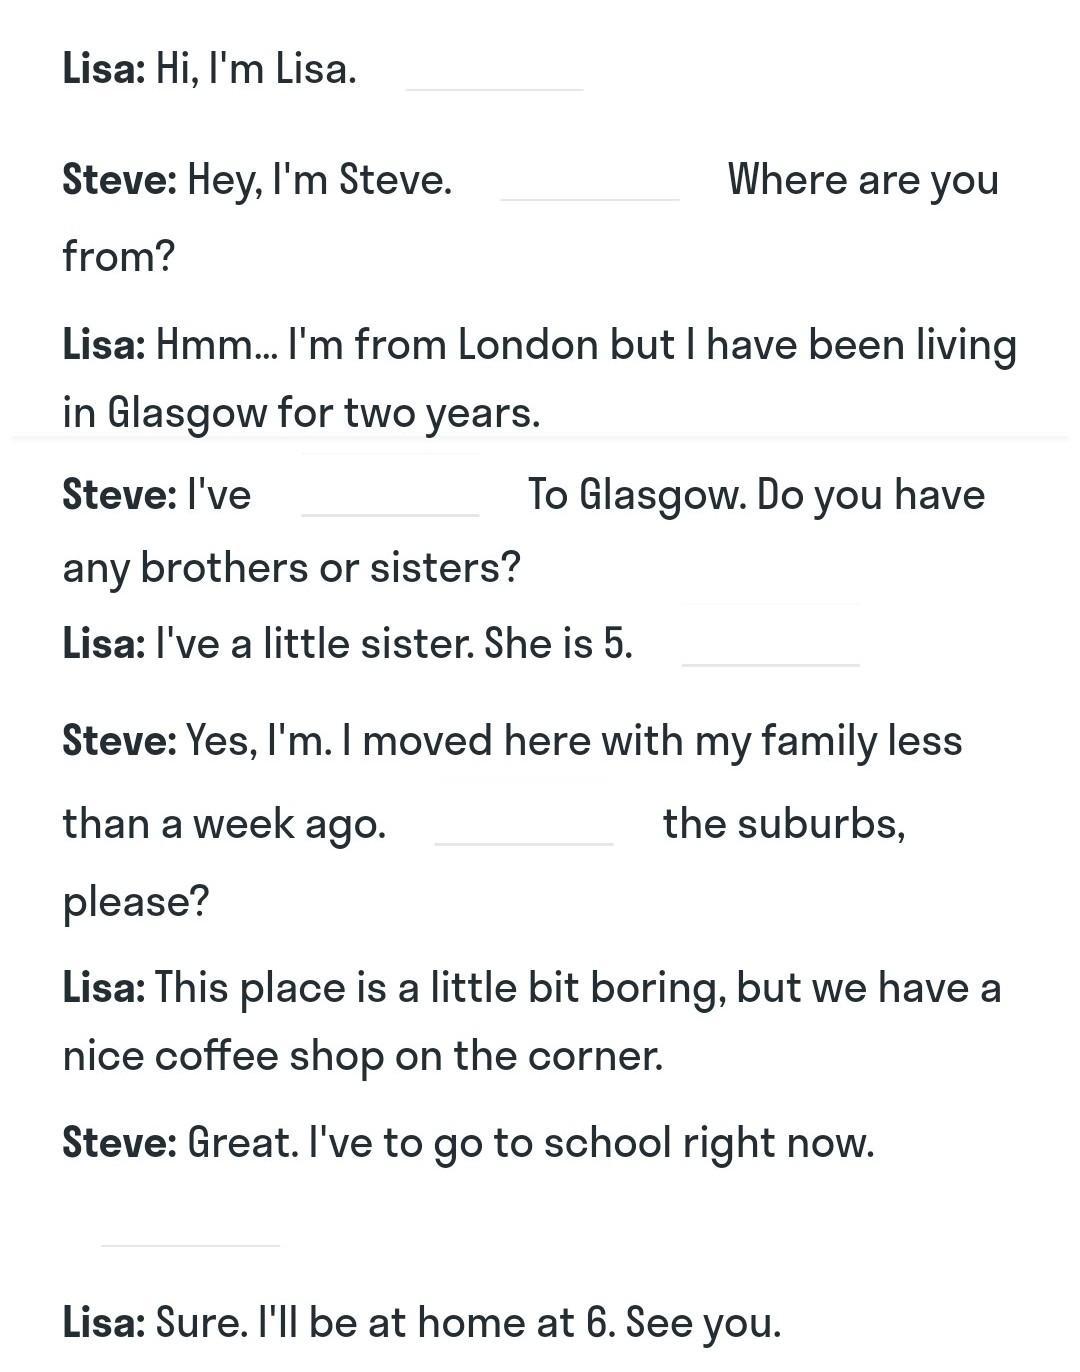This screenshot has height=1372, width=1080.
Task: Click the text "any brothers or sisters?"
Action: pyautogui.click(x=292, y=568)
